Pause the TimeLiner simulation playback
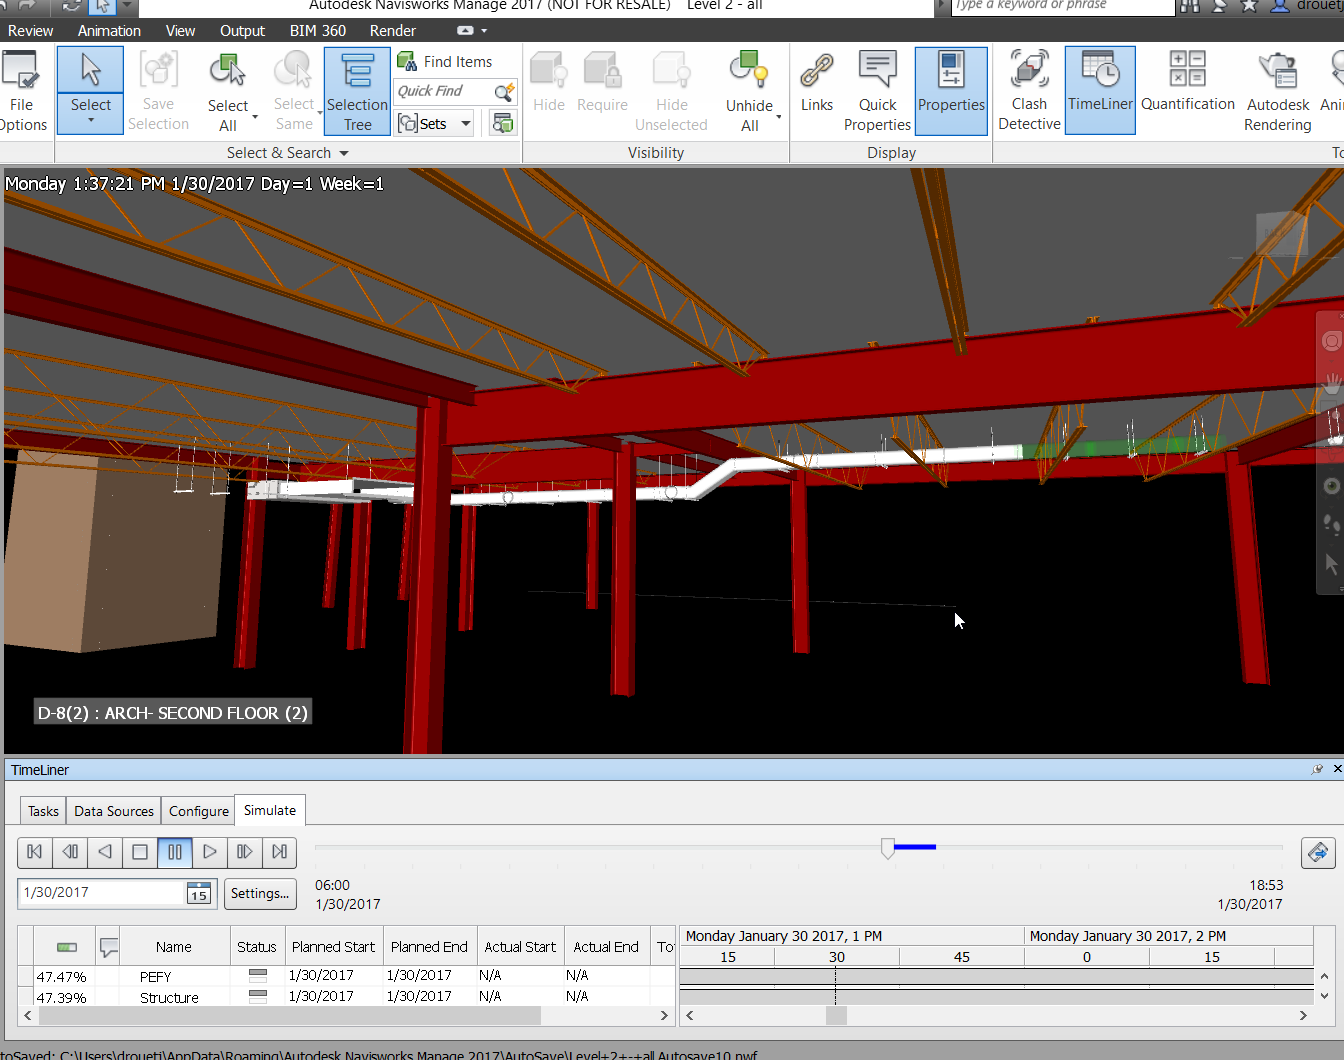This screenshot has height=1060, width=1344. (175, 852)
